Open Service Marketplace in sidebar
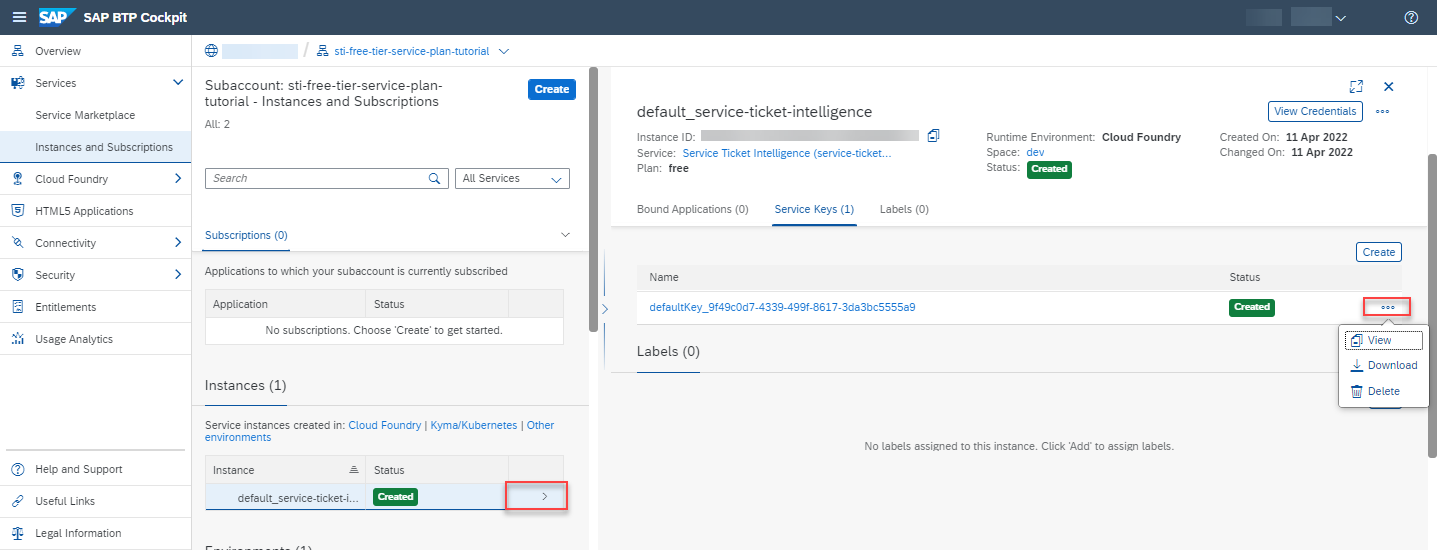 (x=85, y=115)
